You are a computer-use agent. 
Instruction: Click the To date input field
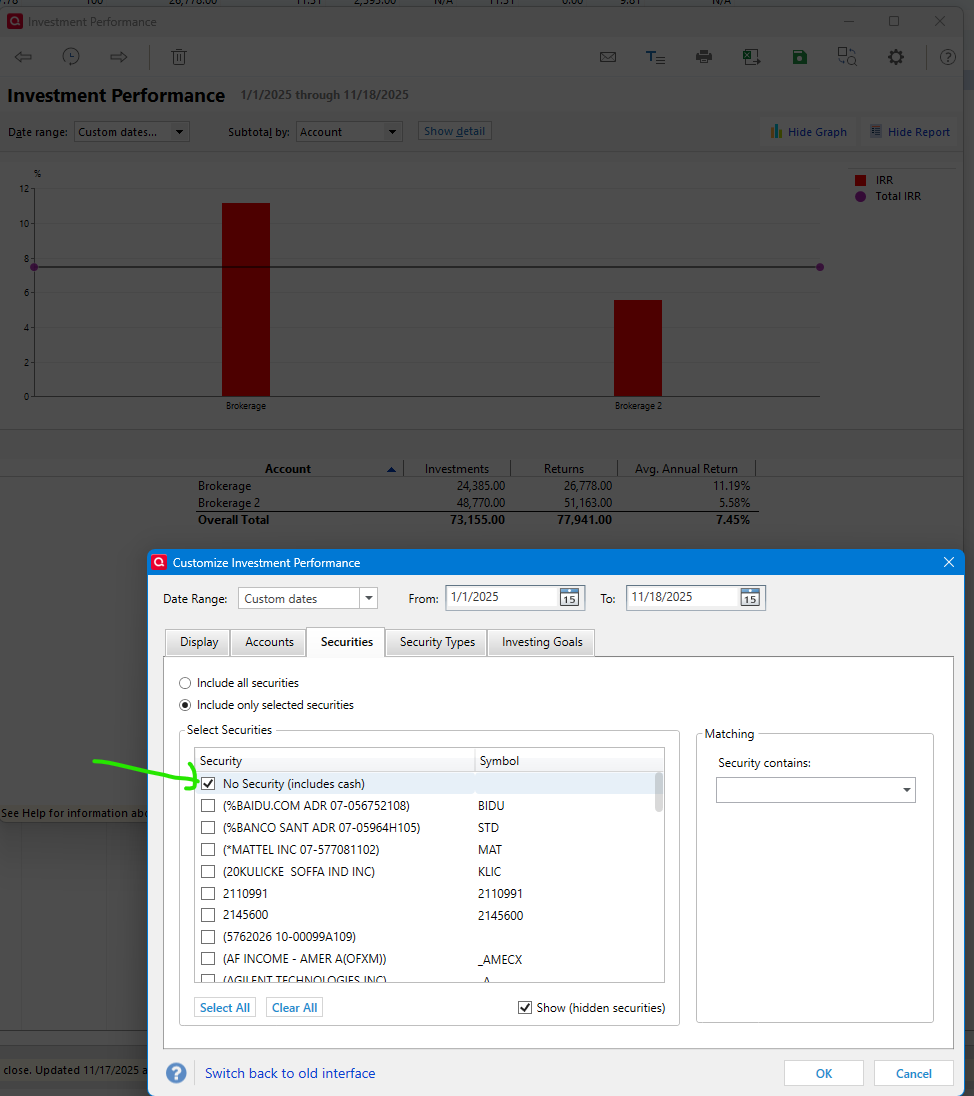[682, 597]
